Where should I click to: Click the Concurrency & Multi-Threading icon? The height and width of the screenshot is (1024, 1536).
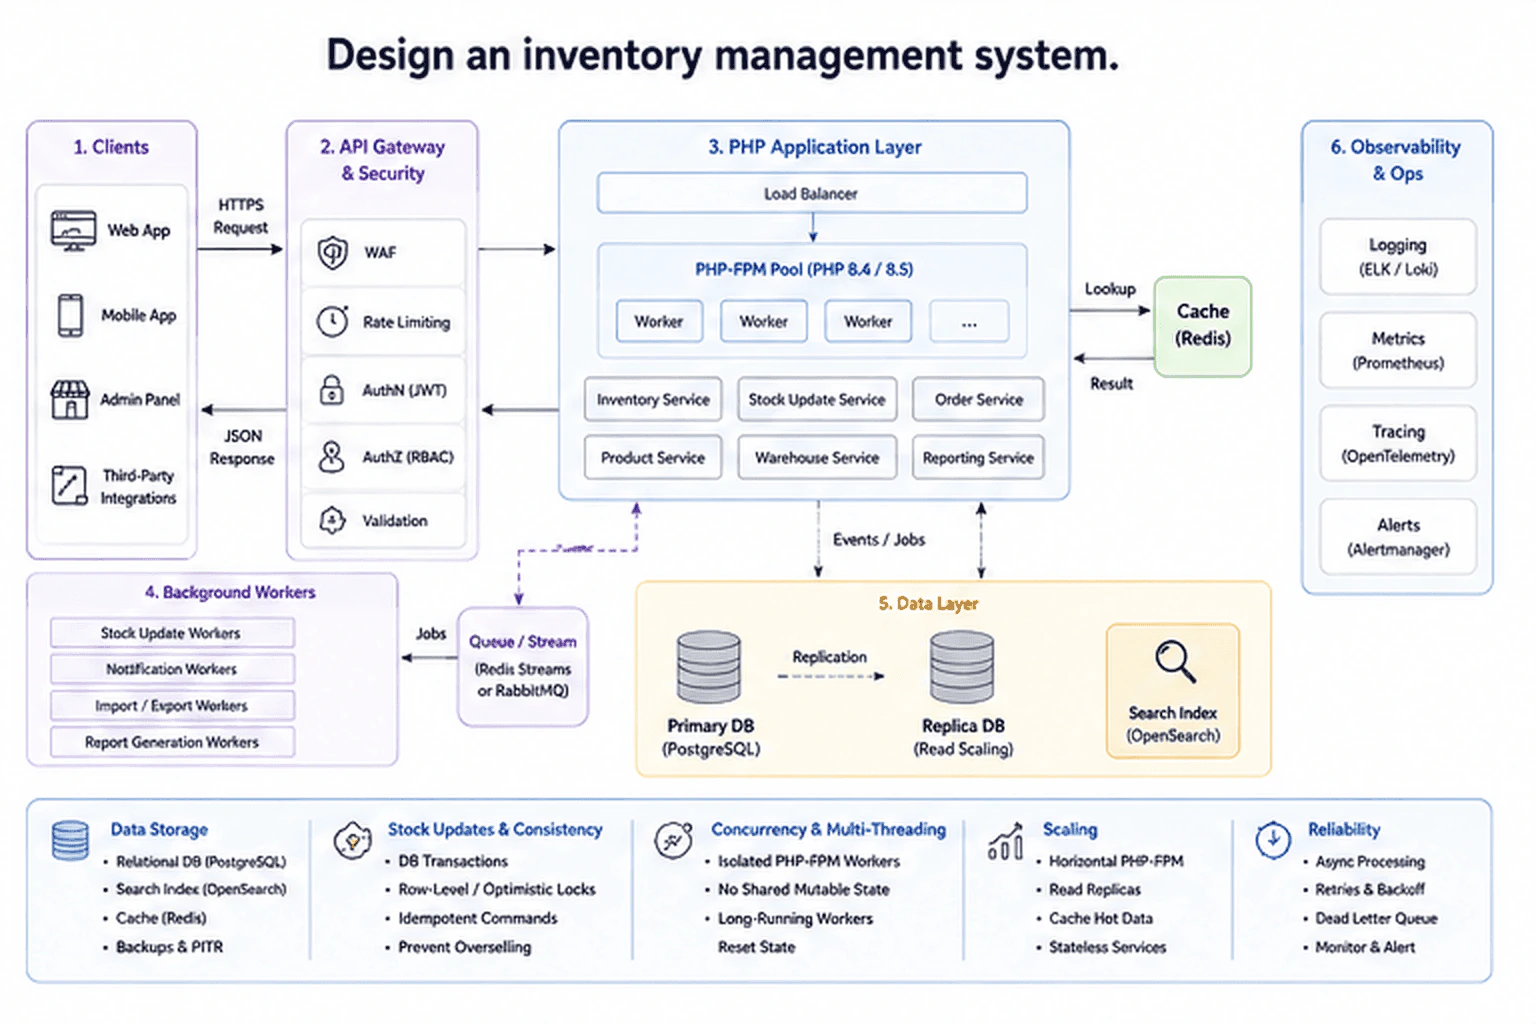click(674, 840)
